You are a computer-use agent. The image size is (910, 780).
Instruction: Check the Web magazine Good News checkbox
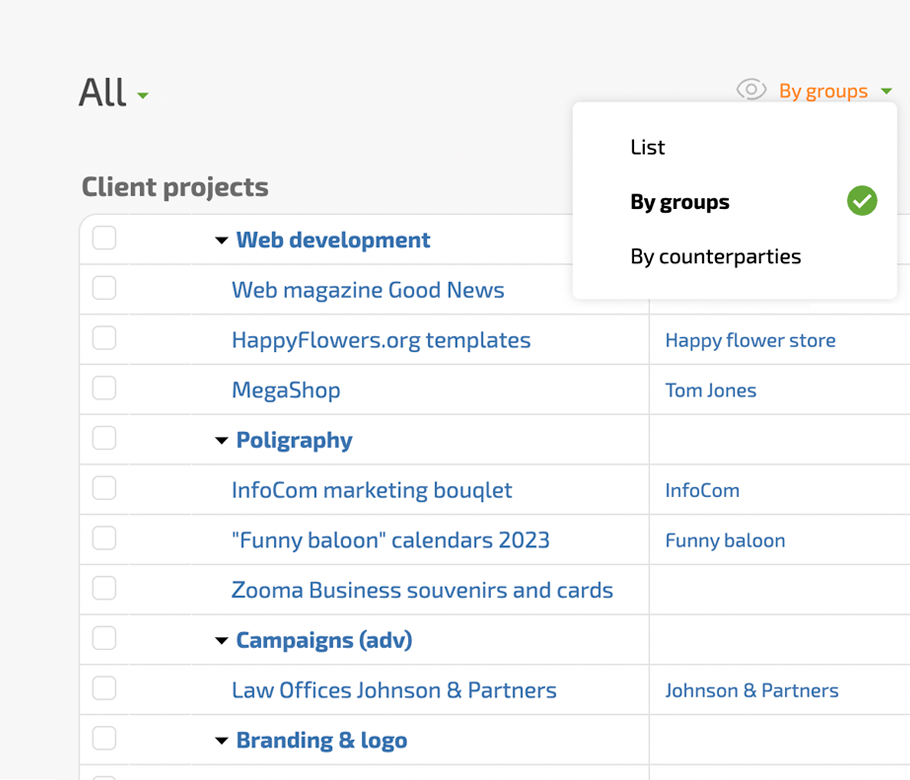pos(104,289)
